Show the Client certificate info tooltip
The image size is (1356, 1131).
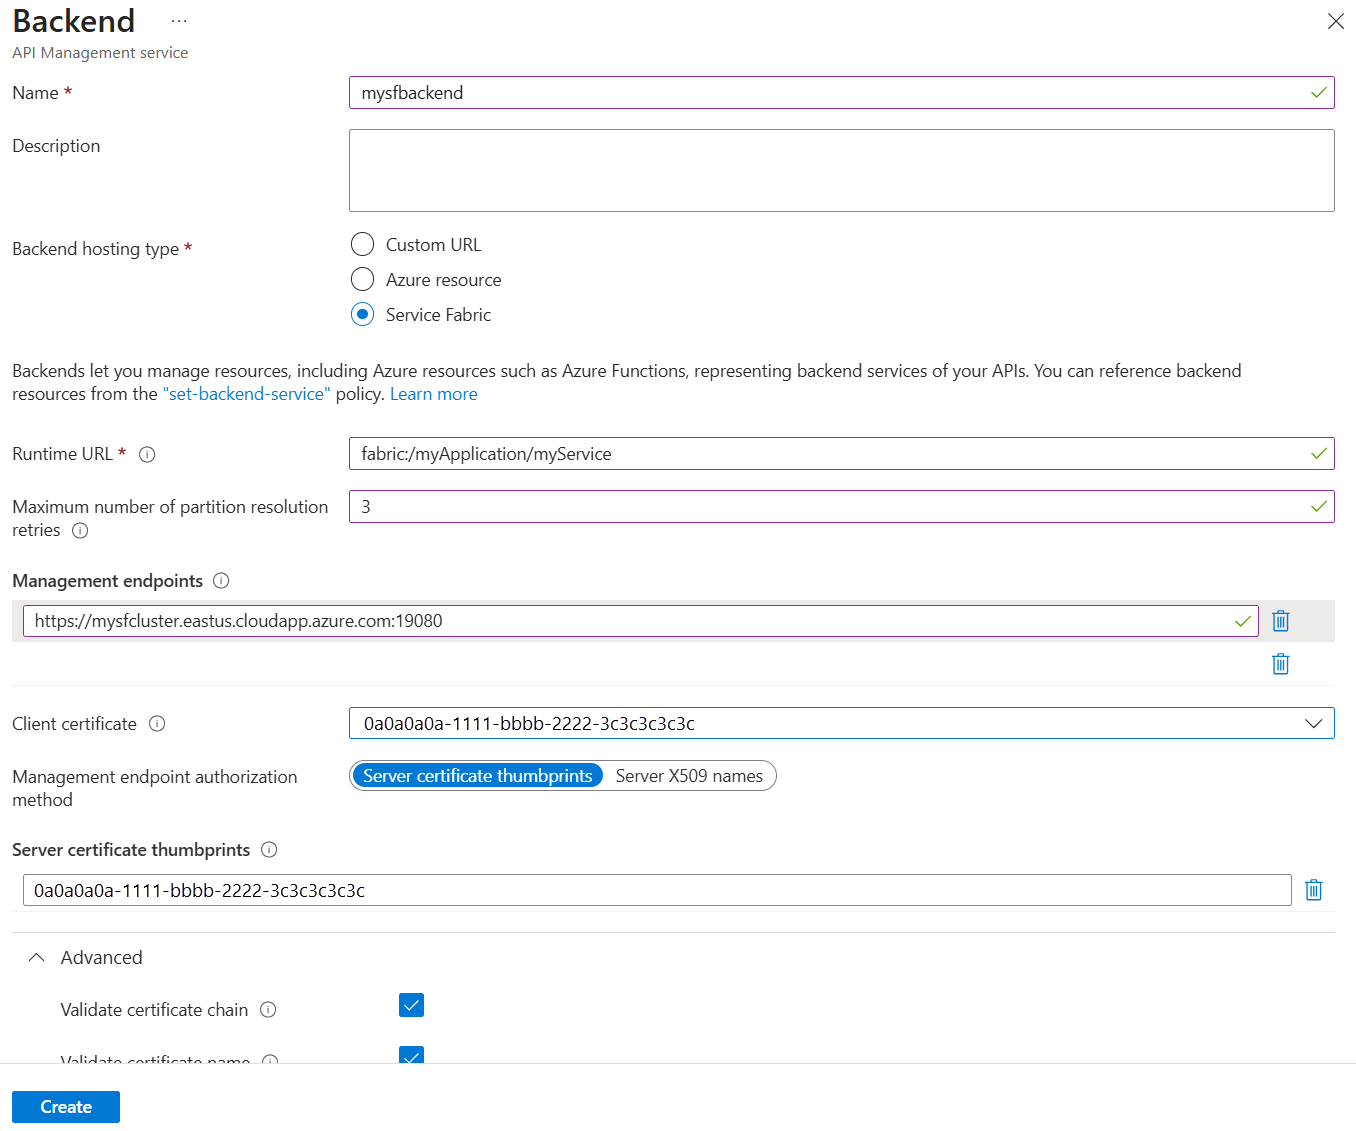157,723
